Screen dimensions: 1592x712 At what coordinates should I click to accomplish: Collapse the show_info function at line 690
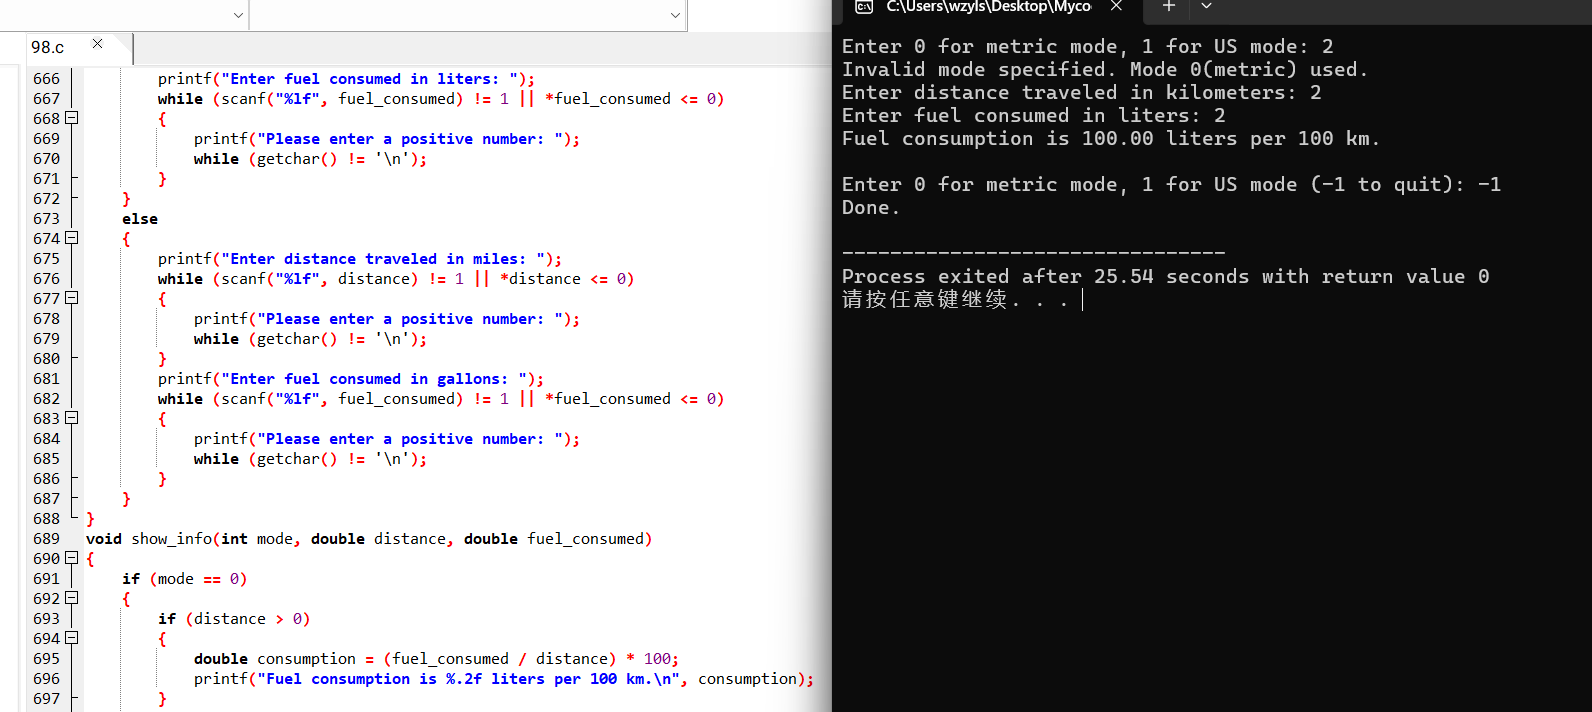[x=72, y=558]
